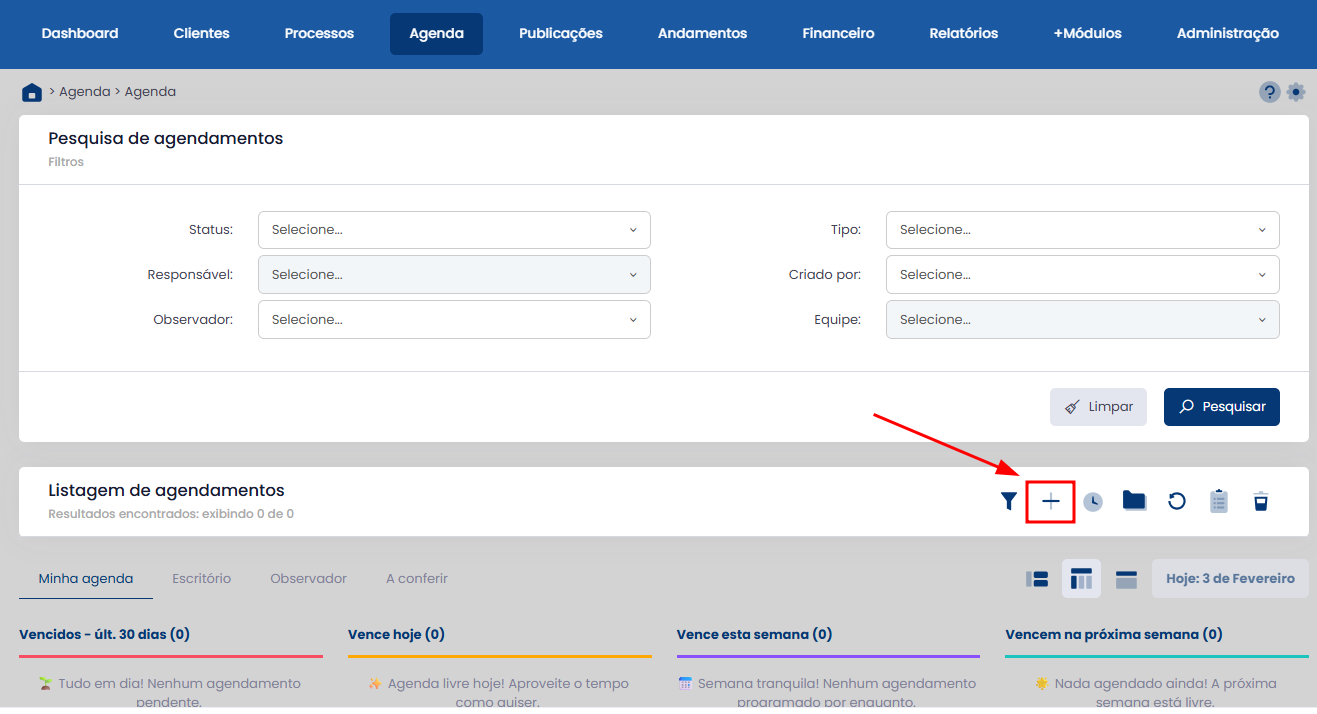Click the folder icon in the listing toolbar
This screenshot has height=714, width=1317.
1134,501
